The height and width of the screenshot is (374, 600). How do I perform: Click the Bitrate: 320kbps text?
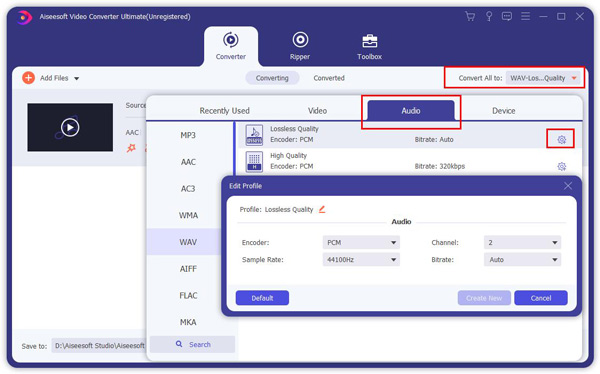(440, 166)
